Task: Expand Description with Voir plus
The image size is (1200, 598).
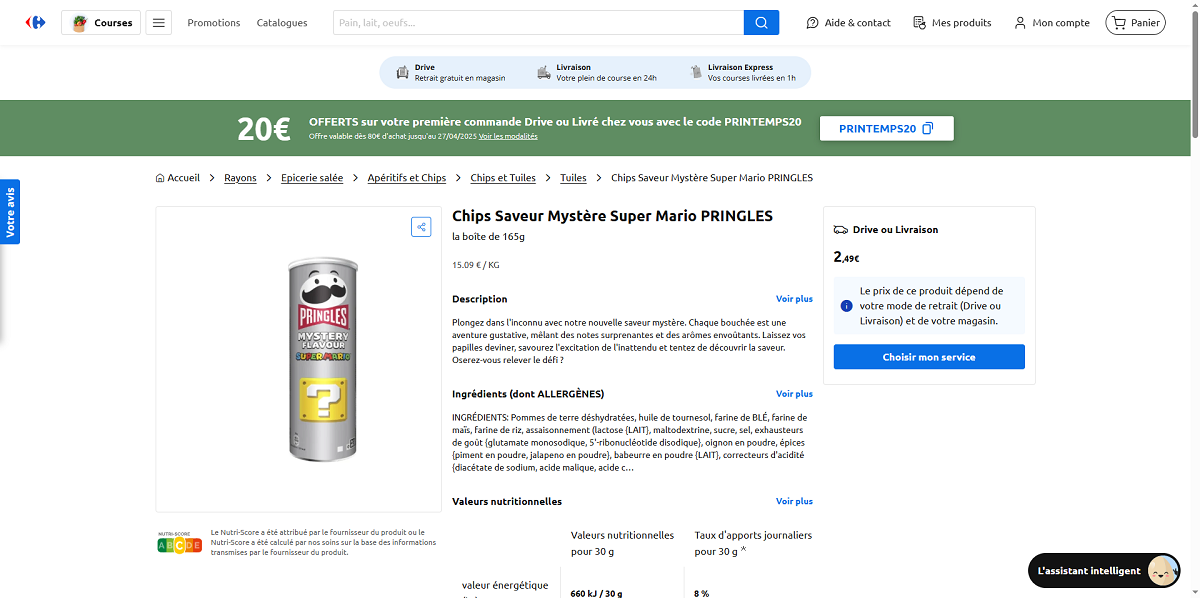Action: (x=794, y=299)
